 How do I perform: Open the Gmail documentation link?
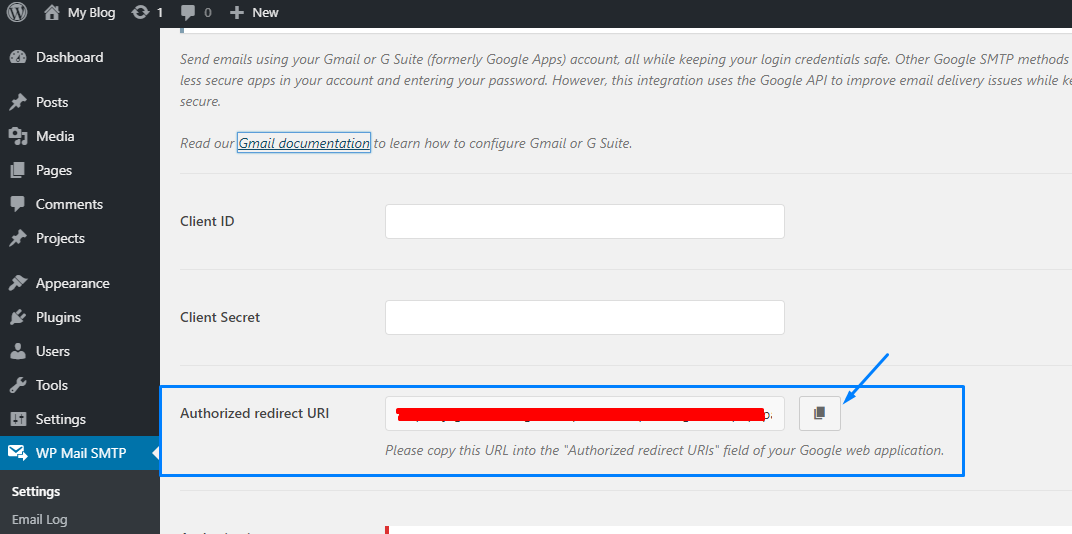[x=304, y=143]
